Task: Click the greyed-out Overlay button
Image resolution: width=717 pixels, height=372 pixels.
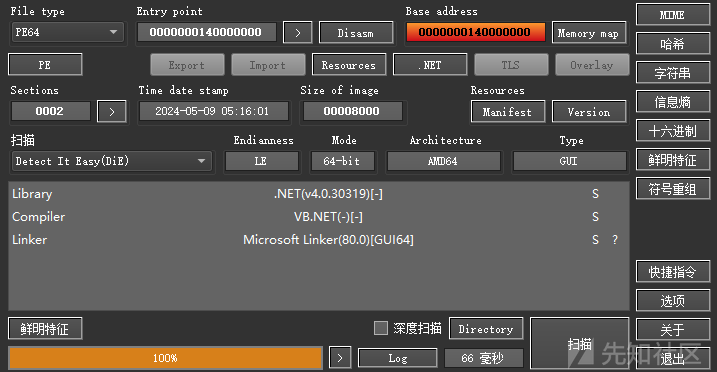Action: 592,65
